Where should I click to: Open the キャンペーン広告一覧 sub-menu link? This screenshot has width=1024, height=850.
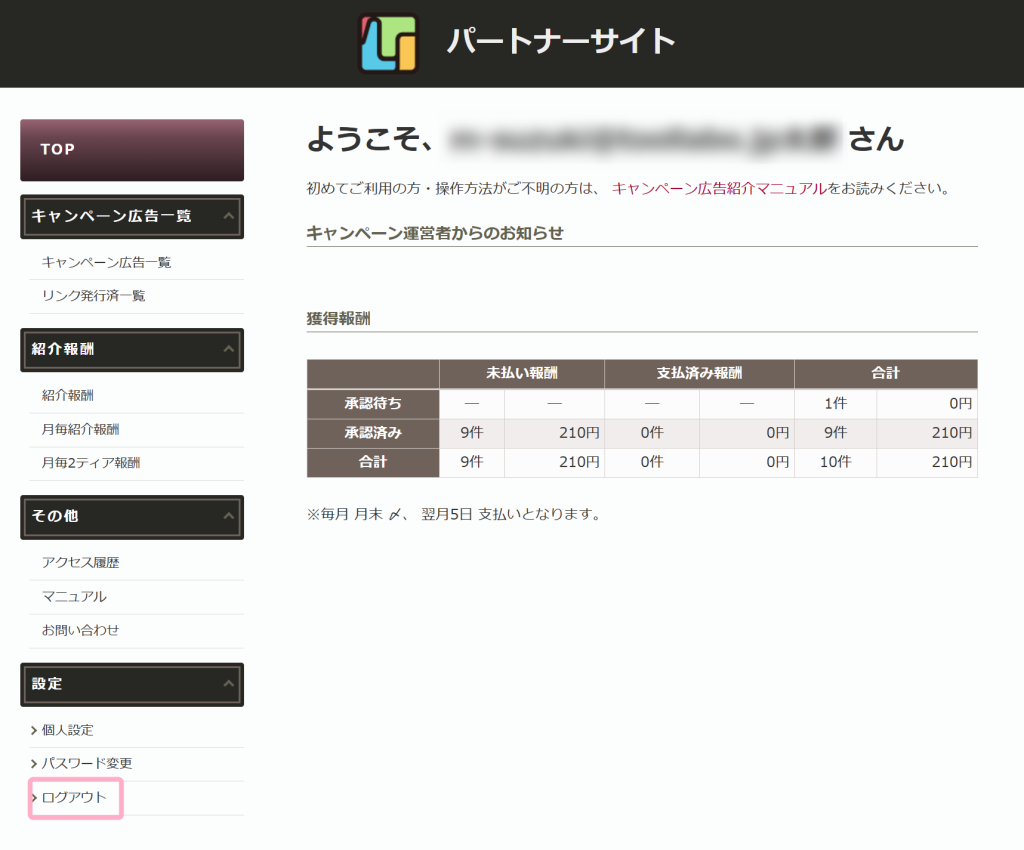point(106,262)
